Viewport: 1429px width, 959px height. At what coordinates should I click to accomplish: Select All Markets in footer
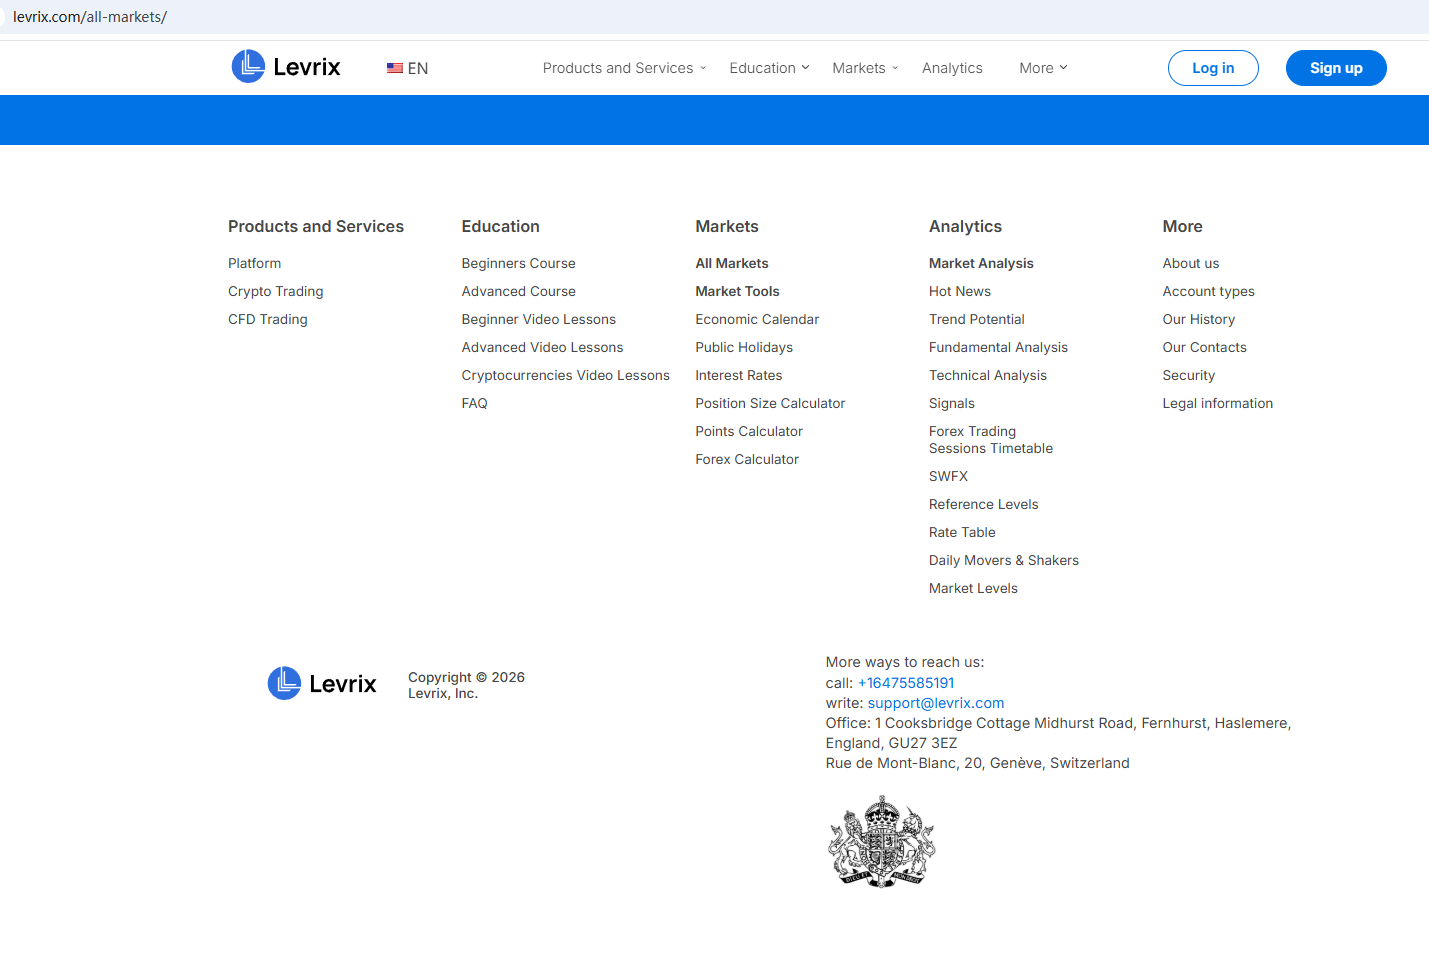tap(732, 263)
